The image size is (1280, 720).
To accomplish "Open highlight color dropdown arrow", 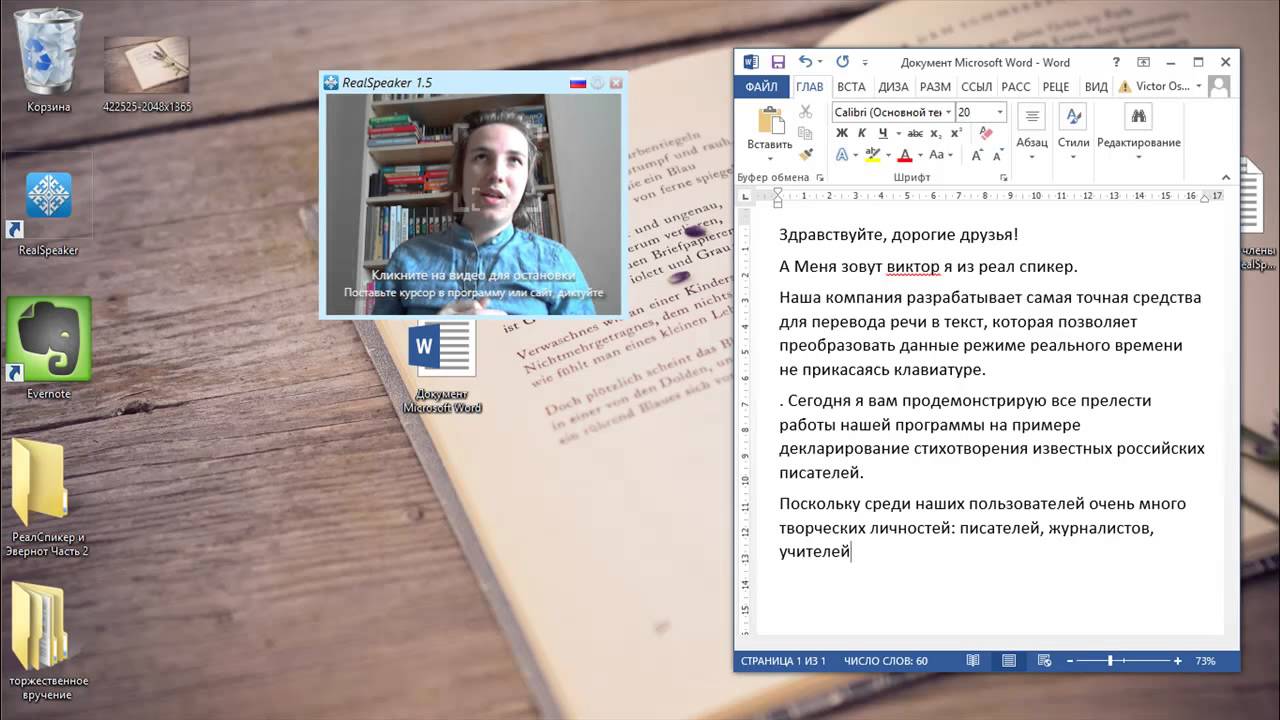I will (x=888, y=155).
